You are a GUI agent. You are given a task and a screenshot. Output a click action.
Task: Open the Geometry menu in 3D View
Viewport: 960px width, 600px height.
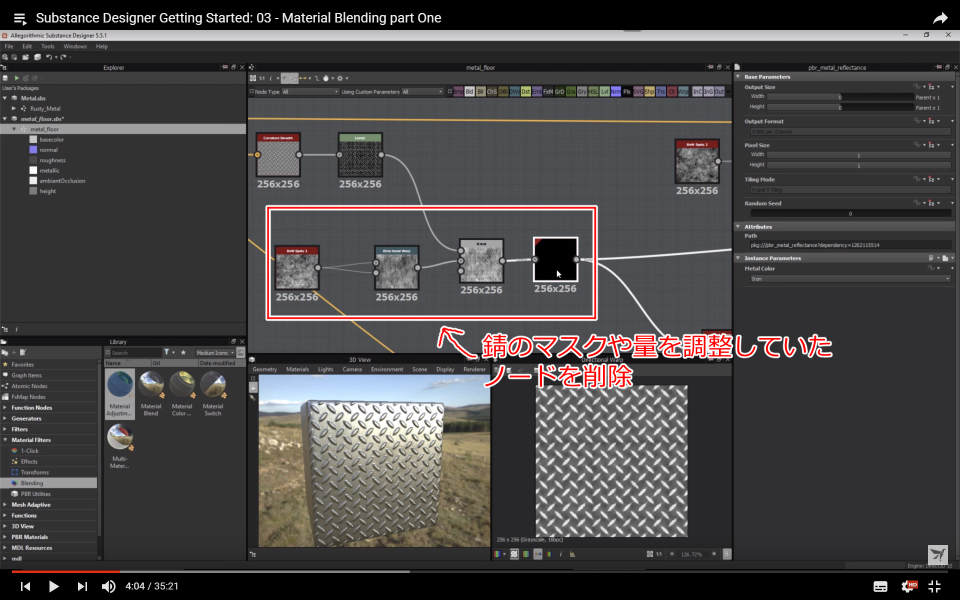click(264, 369)
